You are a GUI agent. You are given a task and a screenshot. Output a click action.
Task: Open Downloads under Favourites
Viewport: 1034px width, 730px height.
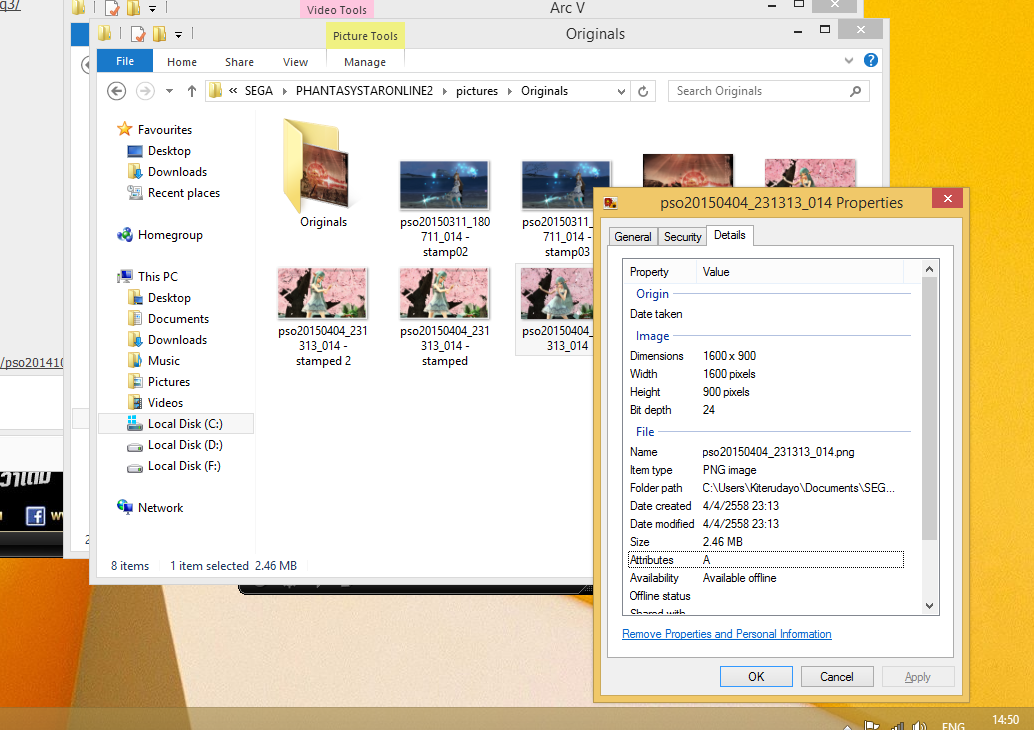click(177, 172)
